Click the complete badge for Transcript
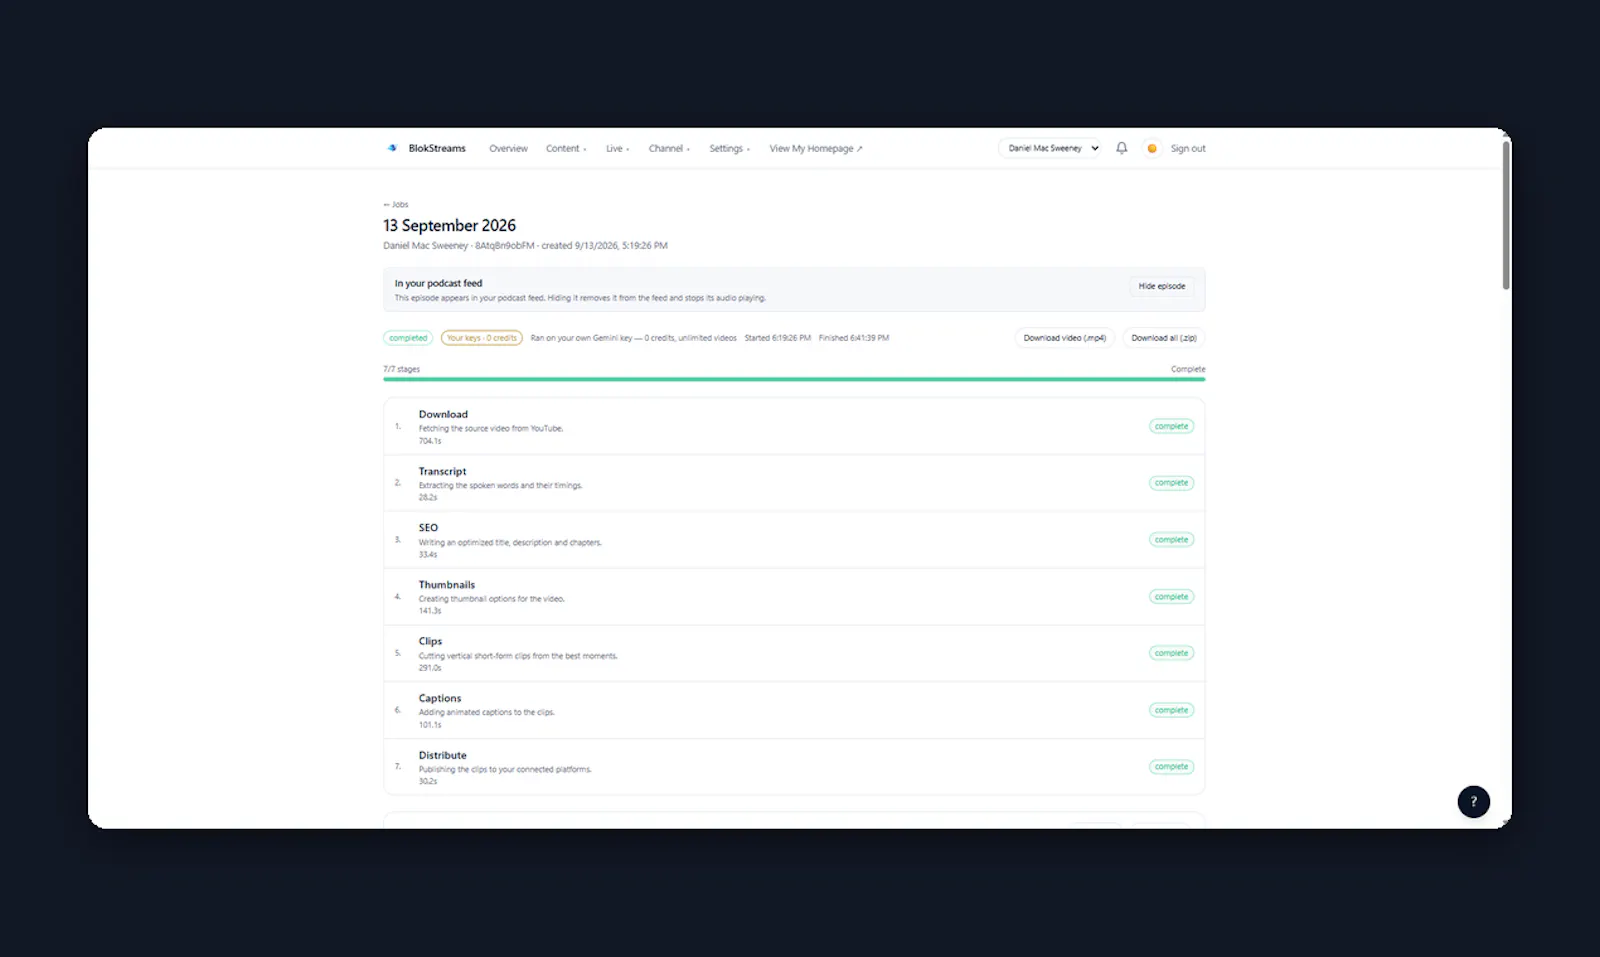The width and height of the screenshot is (1600, 957). [1171, 483]
